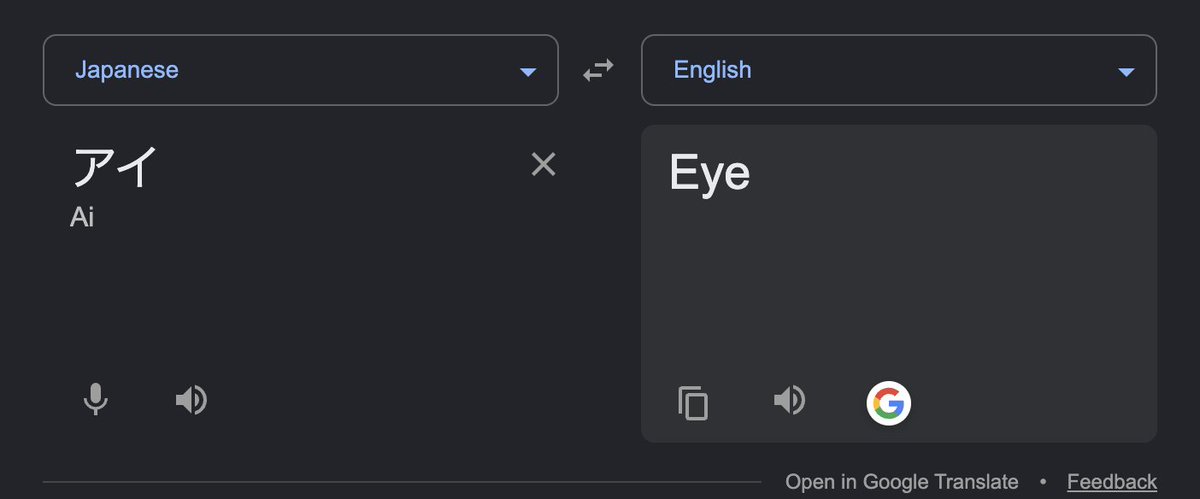This screenshot has height=499, width=1200.
Task: Open the Feedback link
Action: point(1112,482)
